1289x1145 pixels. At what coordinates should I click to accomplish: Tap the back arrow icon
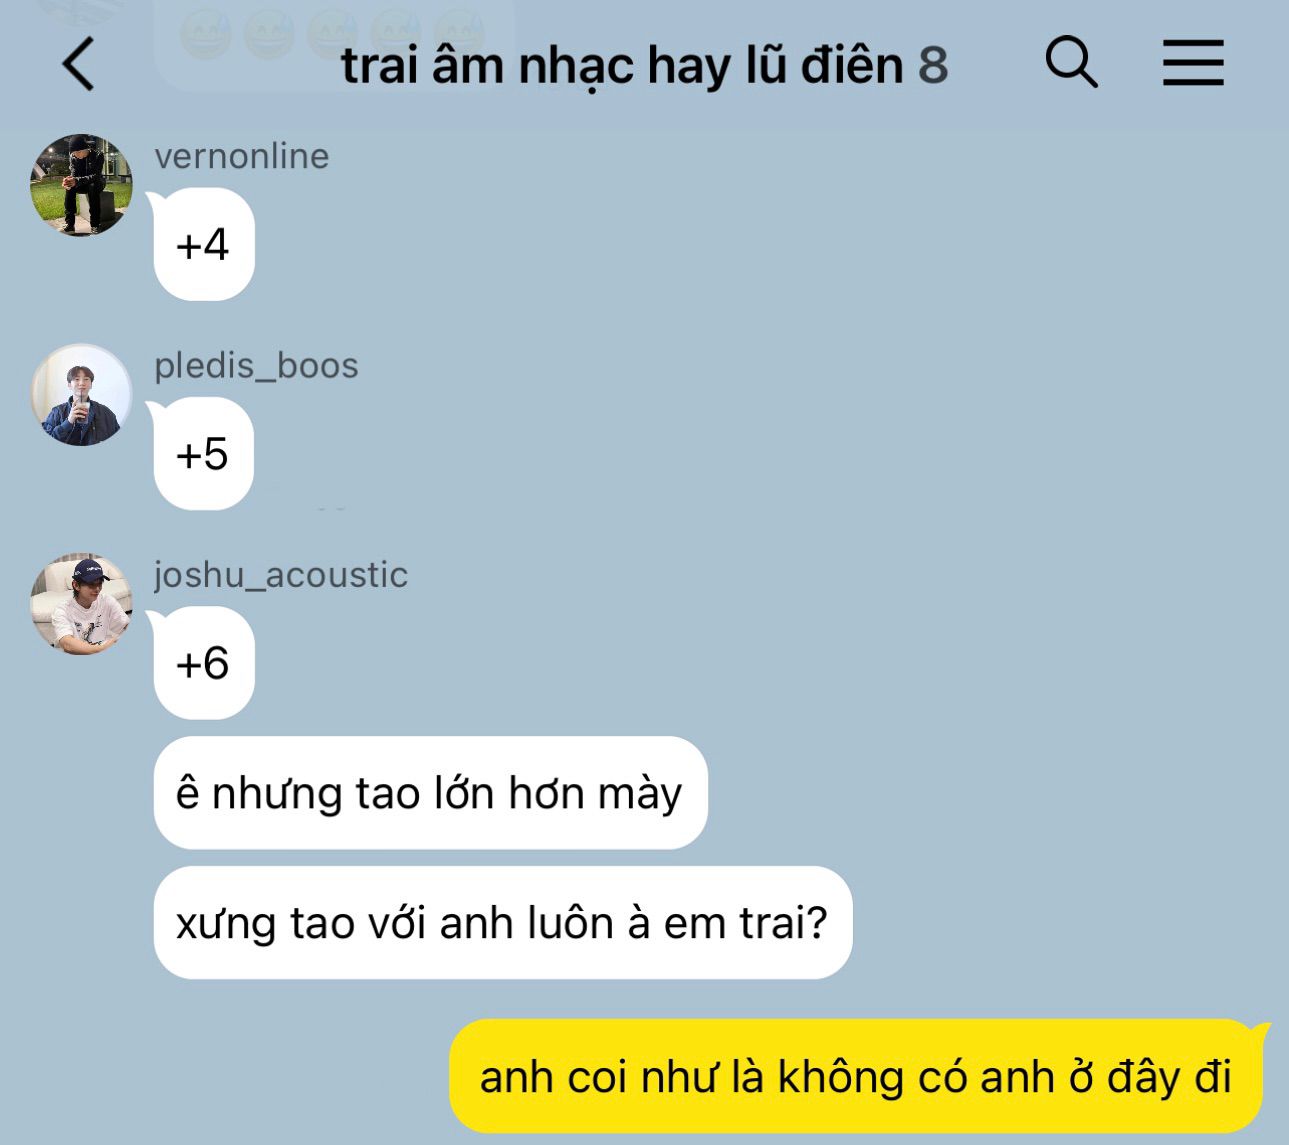point(78,64)
